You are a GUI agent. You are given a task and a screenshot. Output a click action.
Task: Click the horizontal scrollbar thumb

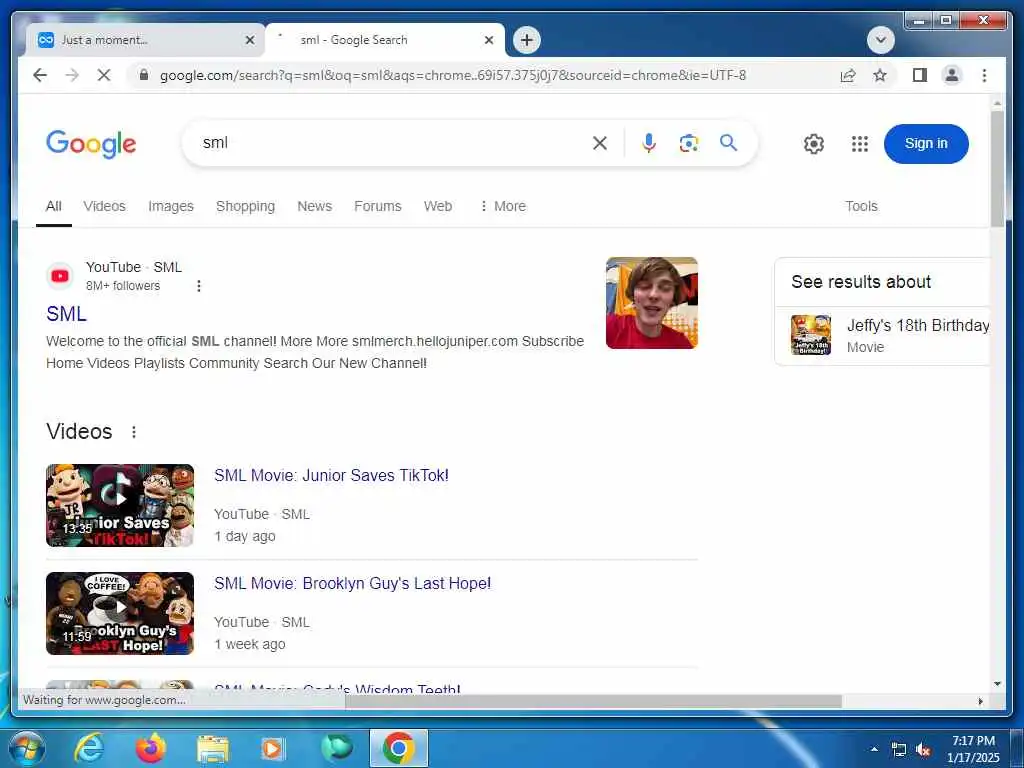pos(594,701)
